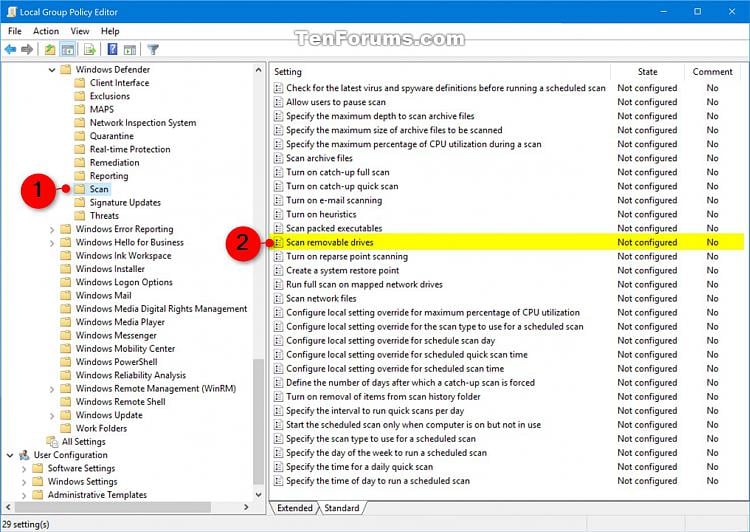
Task: Select the Threats folder
Action: [x=104, y=216]
